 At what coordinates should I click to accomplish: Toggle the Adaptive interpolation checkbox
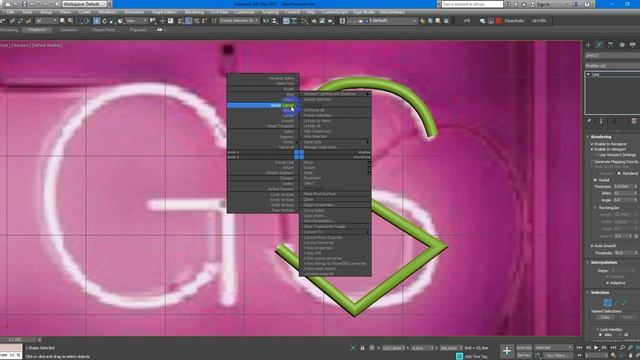(x=607, y=283)
